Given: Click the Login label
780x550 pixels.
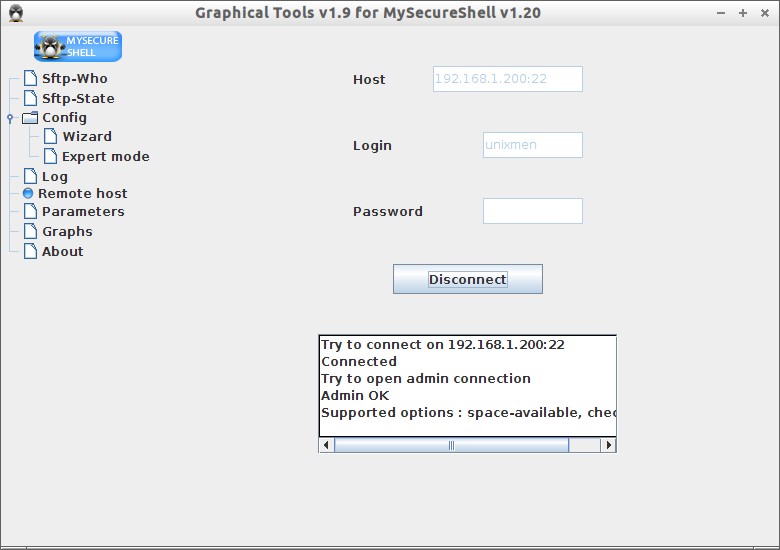Looking at the screenshot, I should coord(372,146).
